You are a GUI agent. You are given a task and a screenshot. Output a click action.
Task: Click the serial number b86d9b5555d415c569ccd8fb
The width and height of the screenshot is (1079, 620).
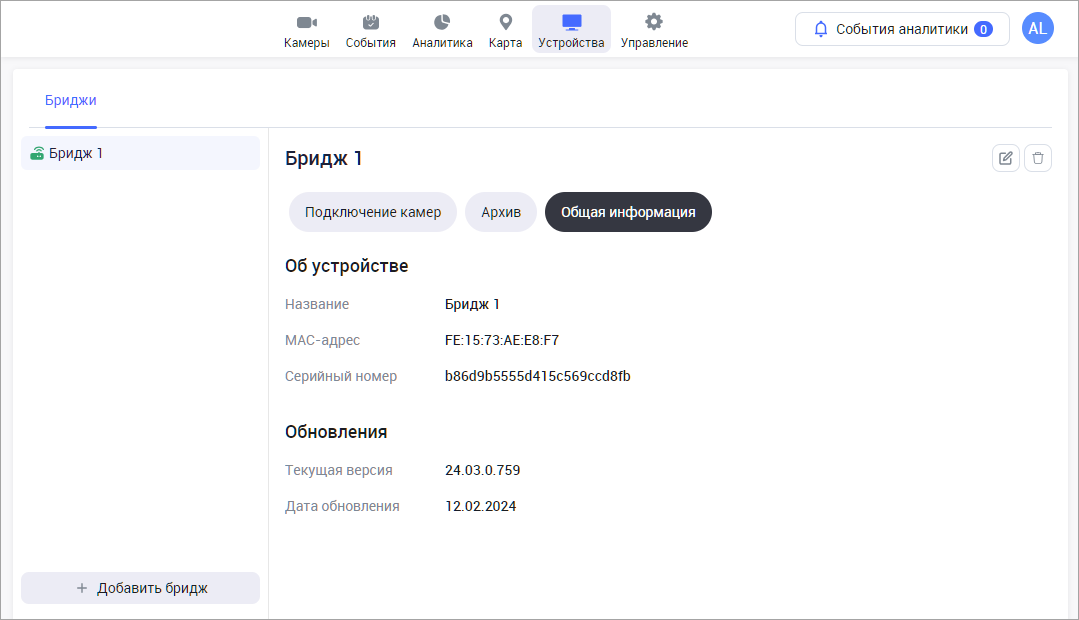click(x=538, y=376)
